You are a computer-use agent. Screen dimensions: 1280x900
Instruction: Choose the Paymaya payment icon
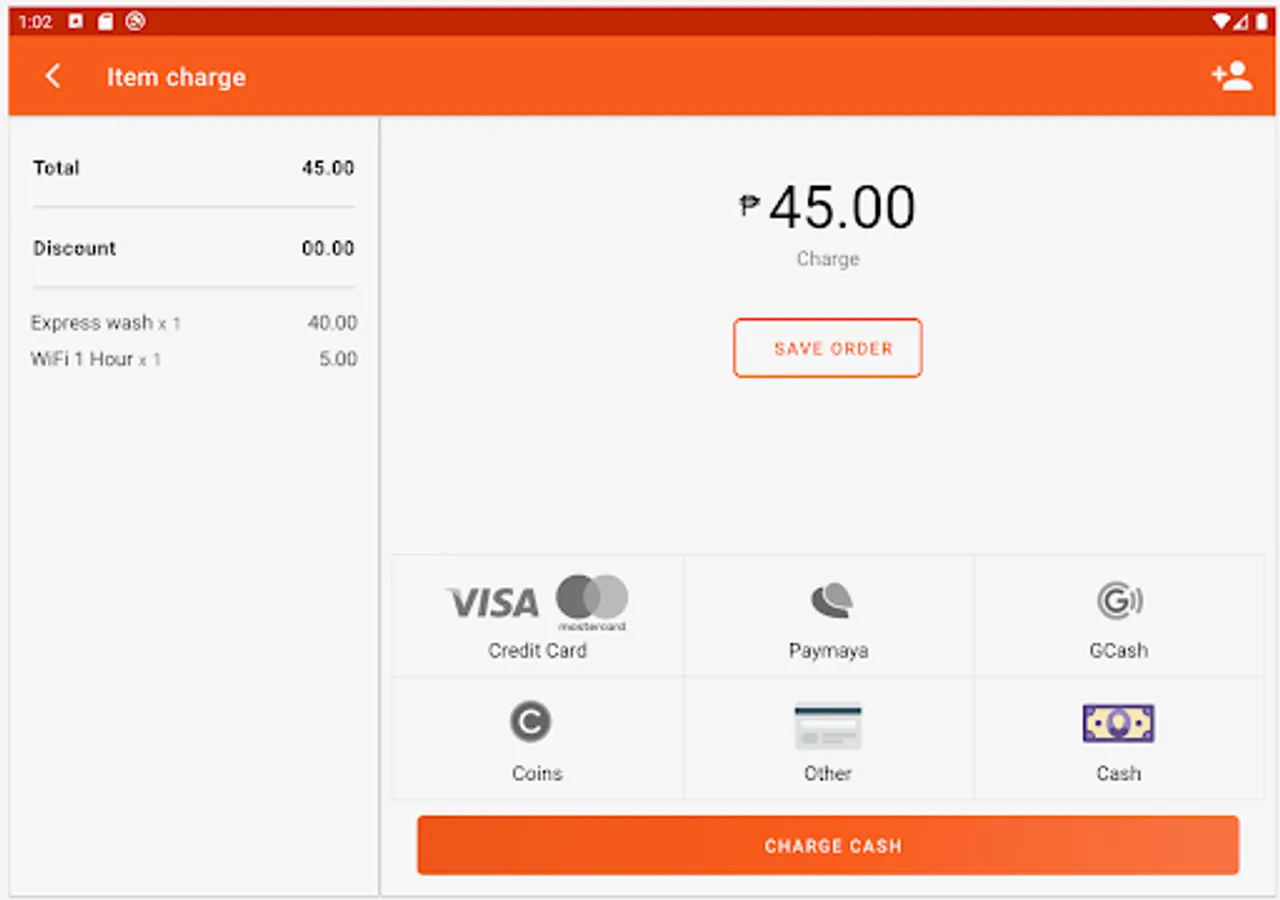[x=829, y=600]
